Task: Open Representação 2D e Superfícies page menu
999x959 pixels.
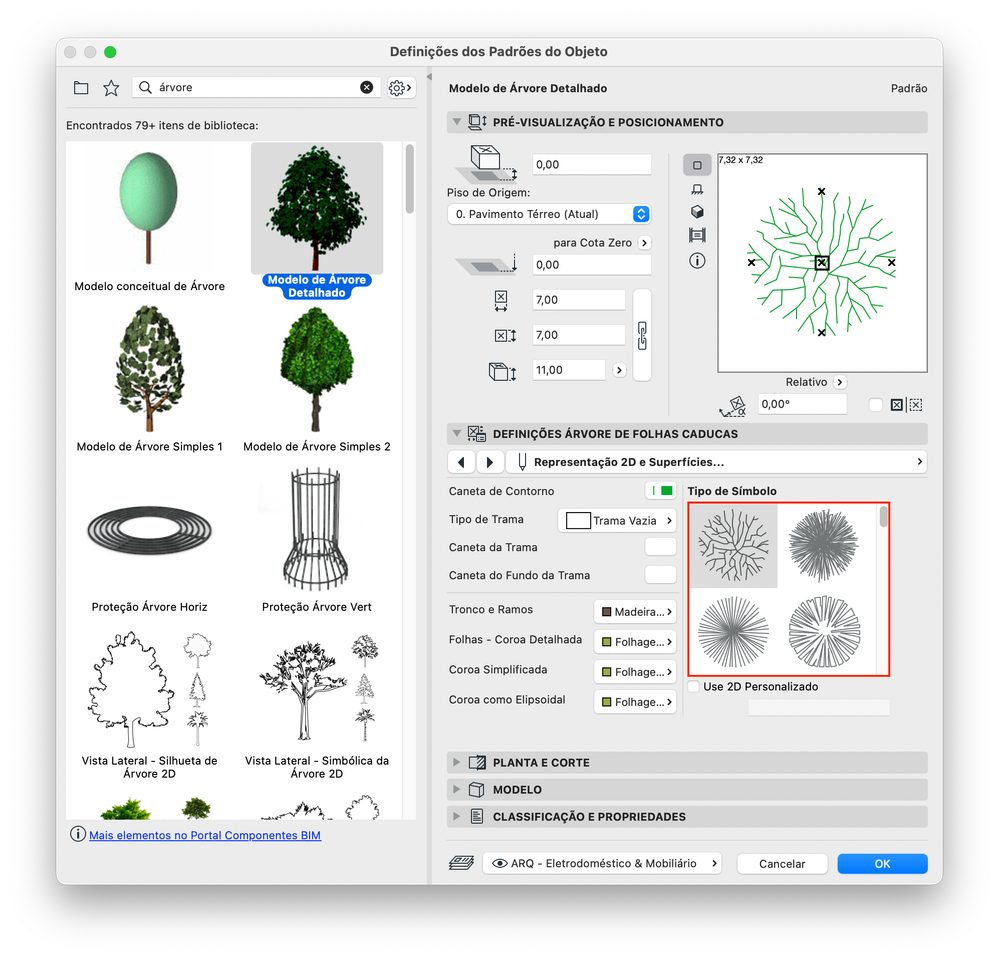Action: 717,462
